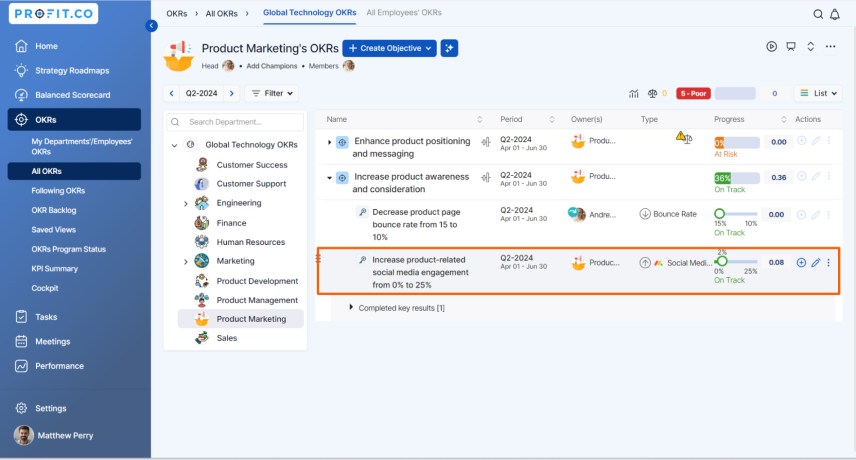Open Matthew Perry profile avatar

pyautogui.click(x=23, y=435)
